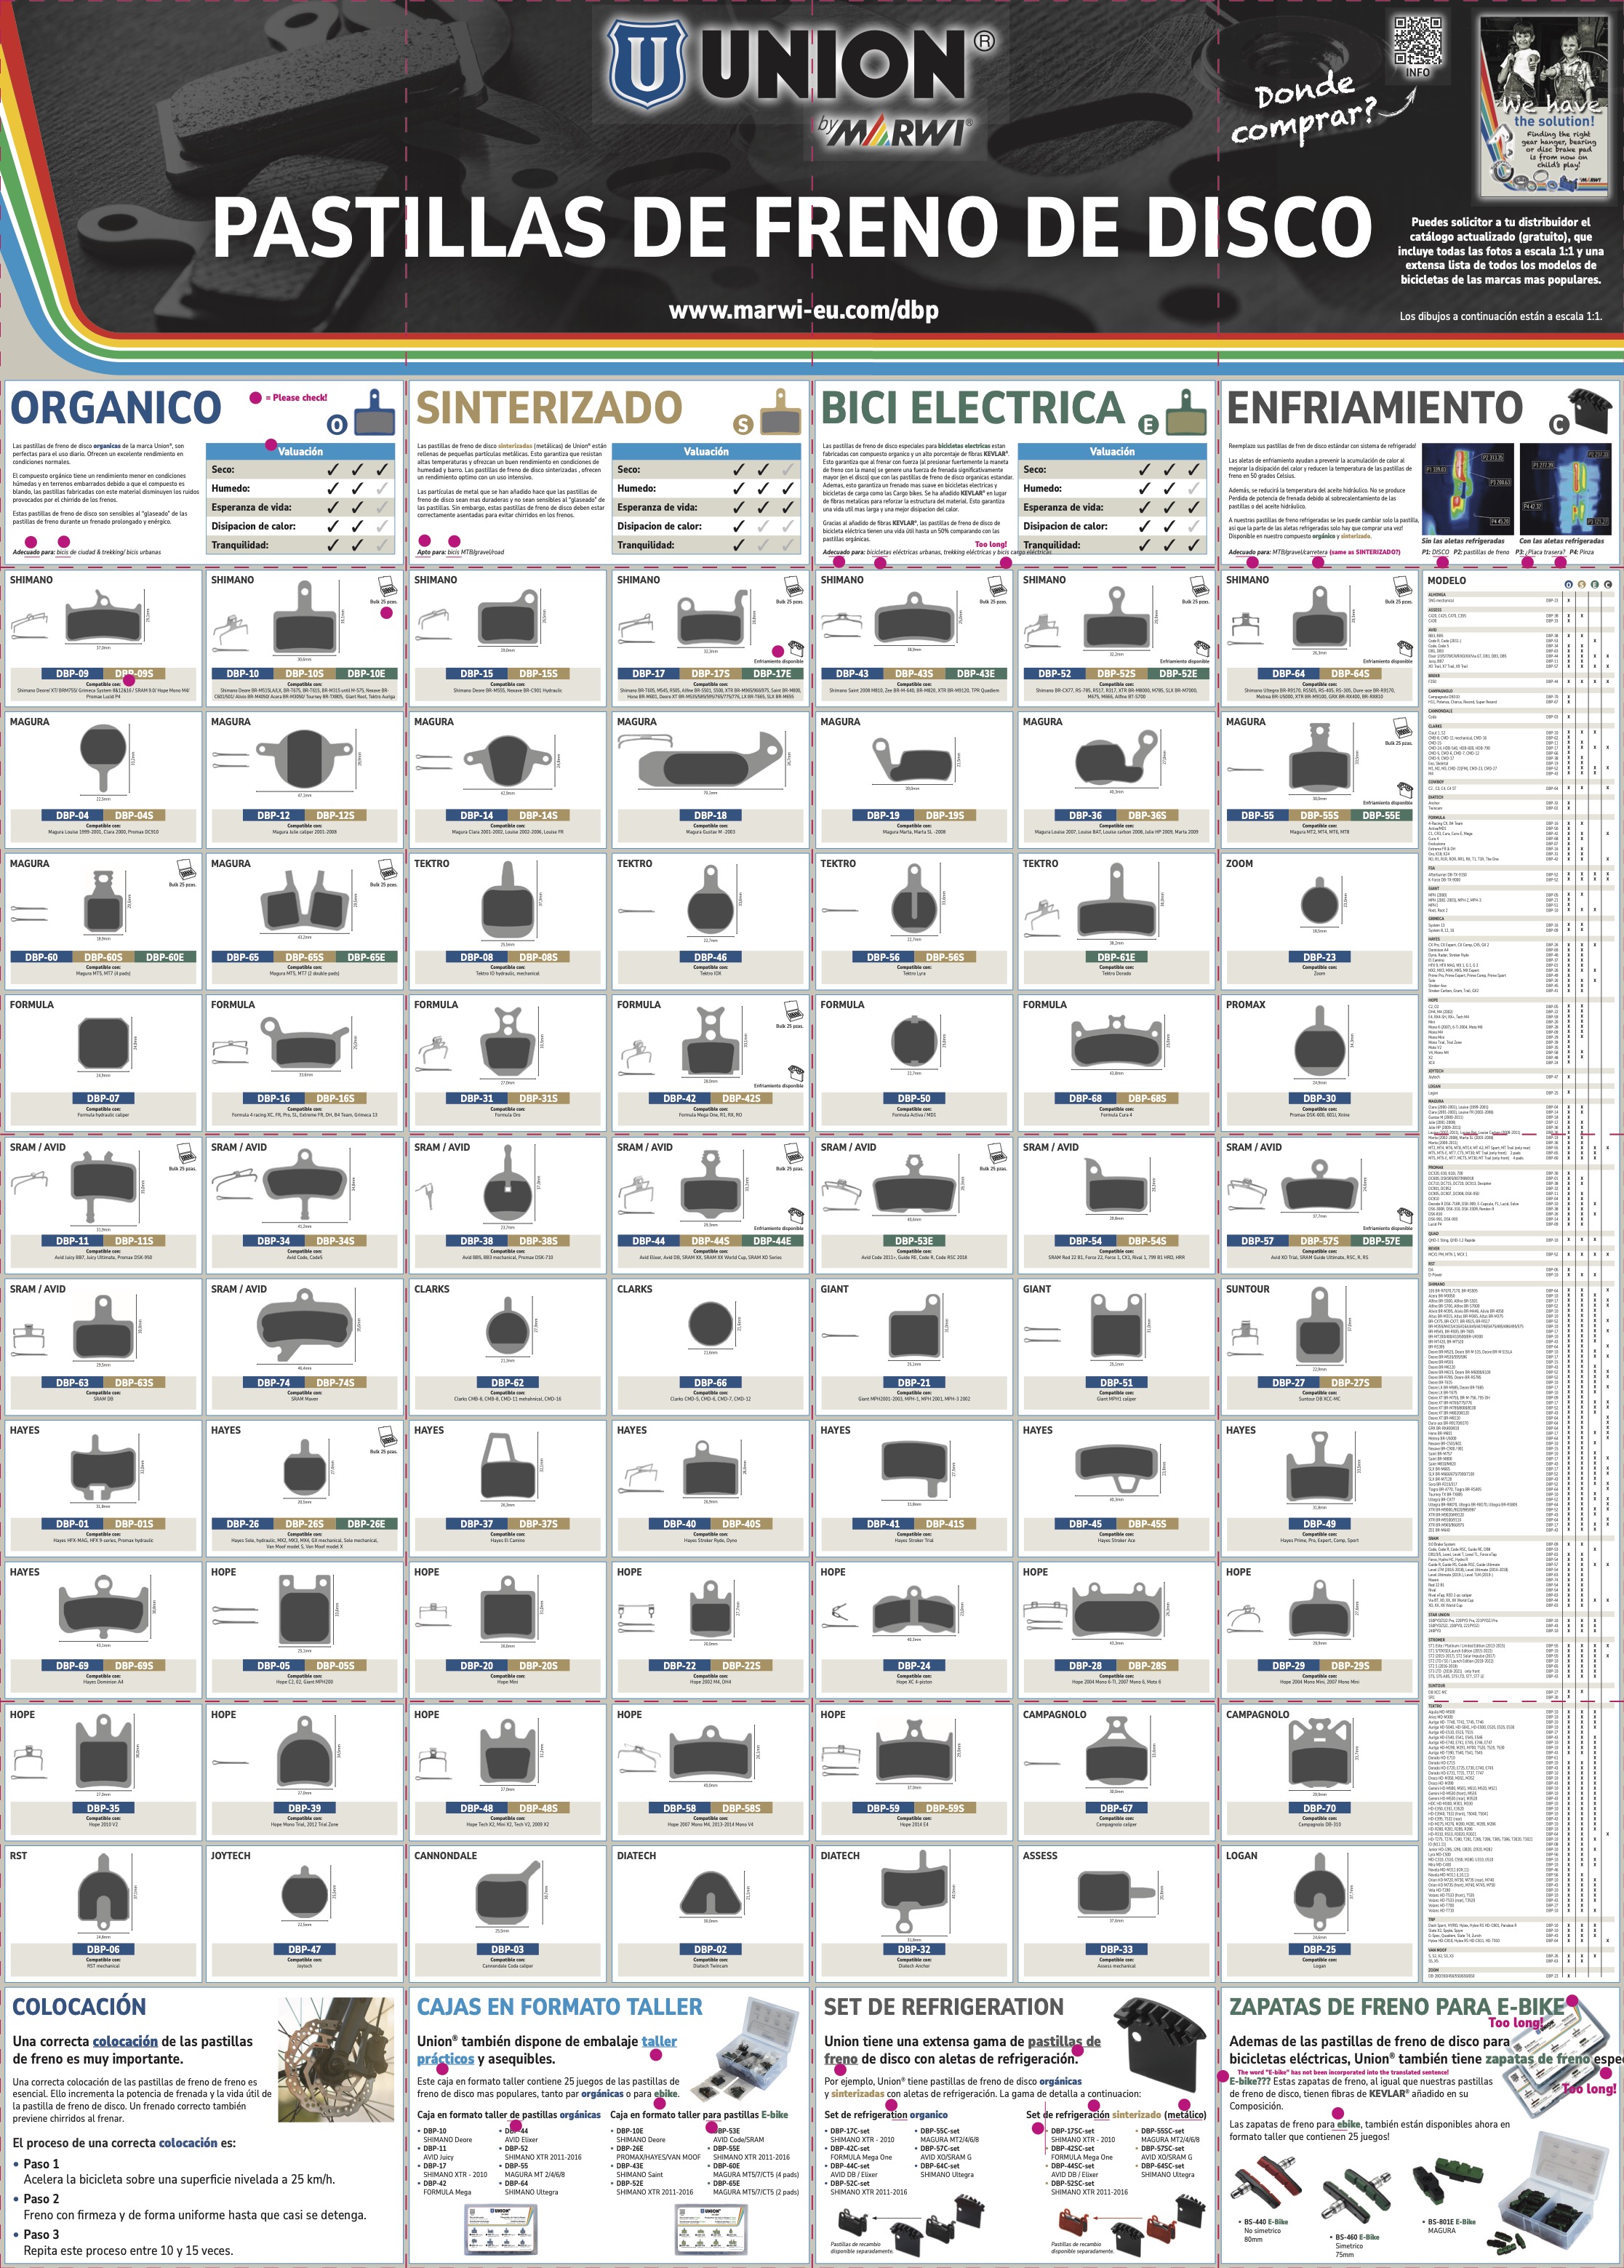Click the MODELO column heading
Screen dimensions: 1624x2268
(1446, 580)
